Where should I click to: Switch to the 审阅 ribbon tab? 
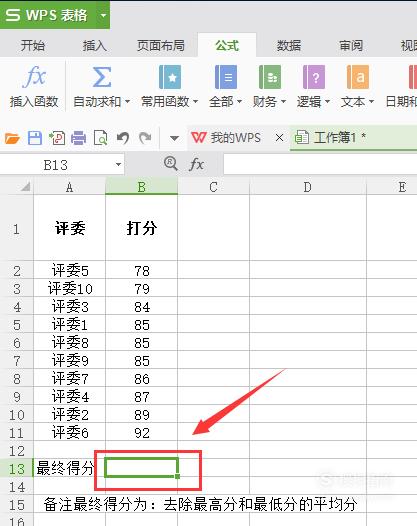[351, 45]
